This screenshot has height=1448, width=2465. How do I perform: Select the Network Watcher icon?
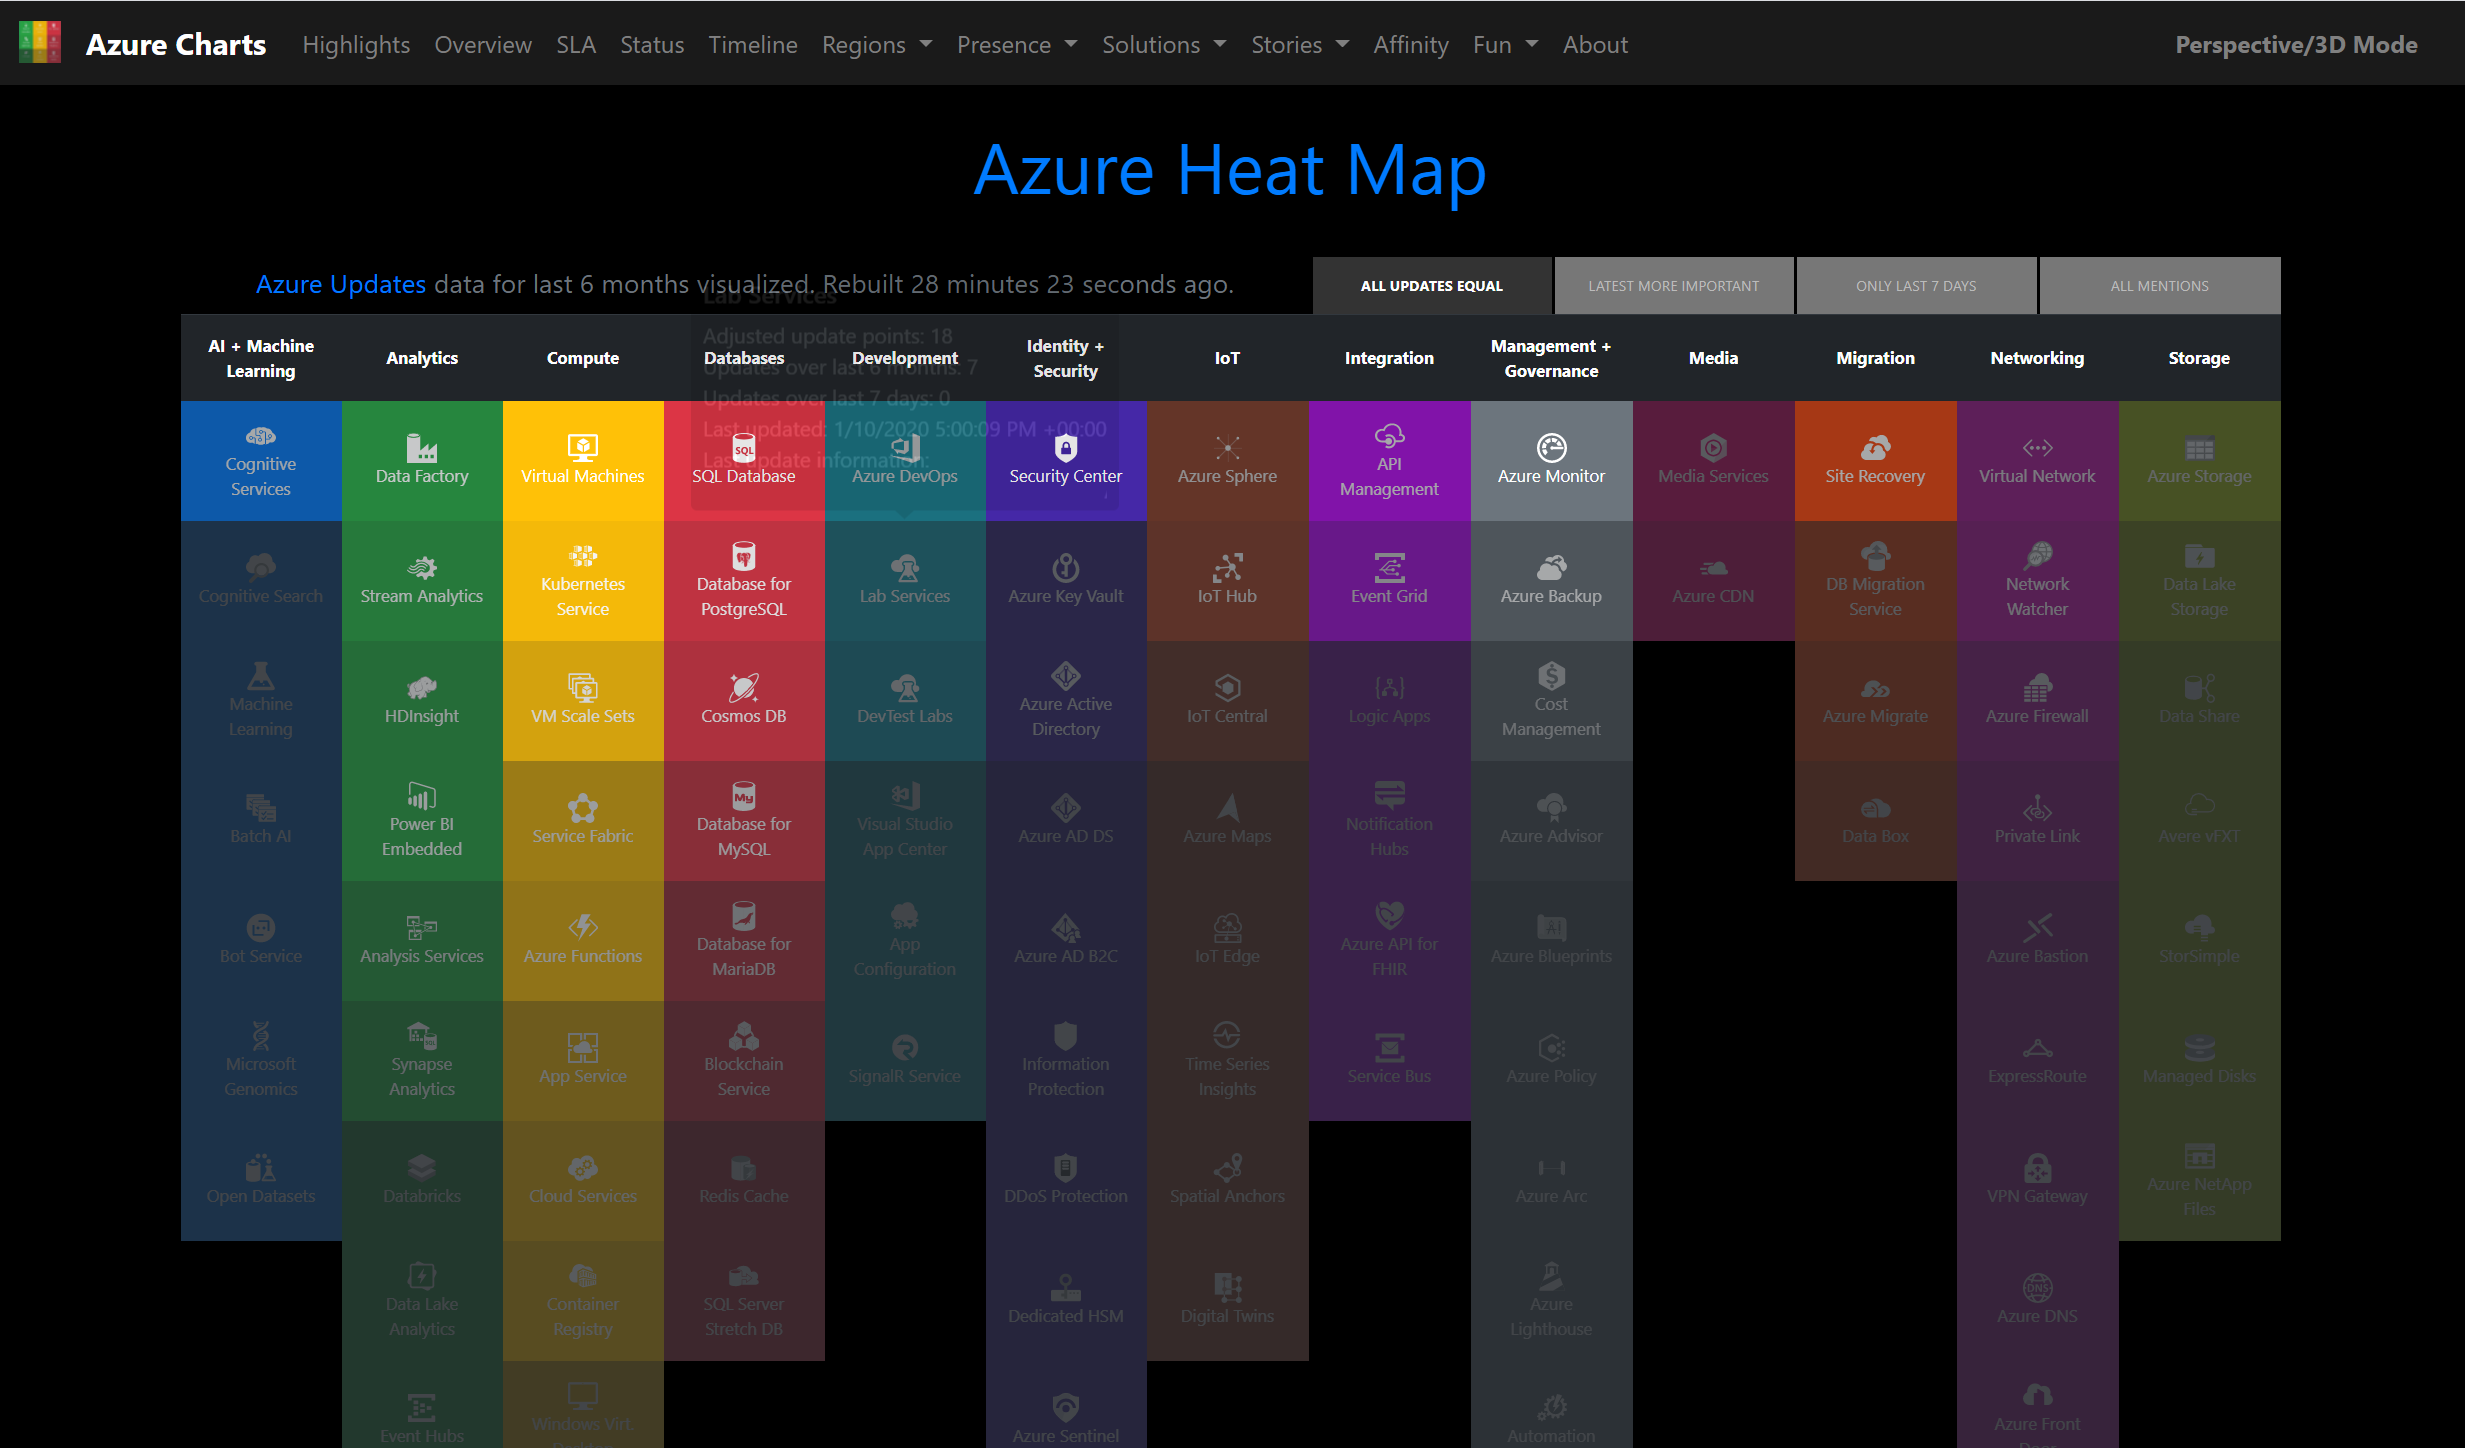click(2037, 555)
